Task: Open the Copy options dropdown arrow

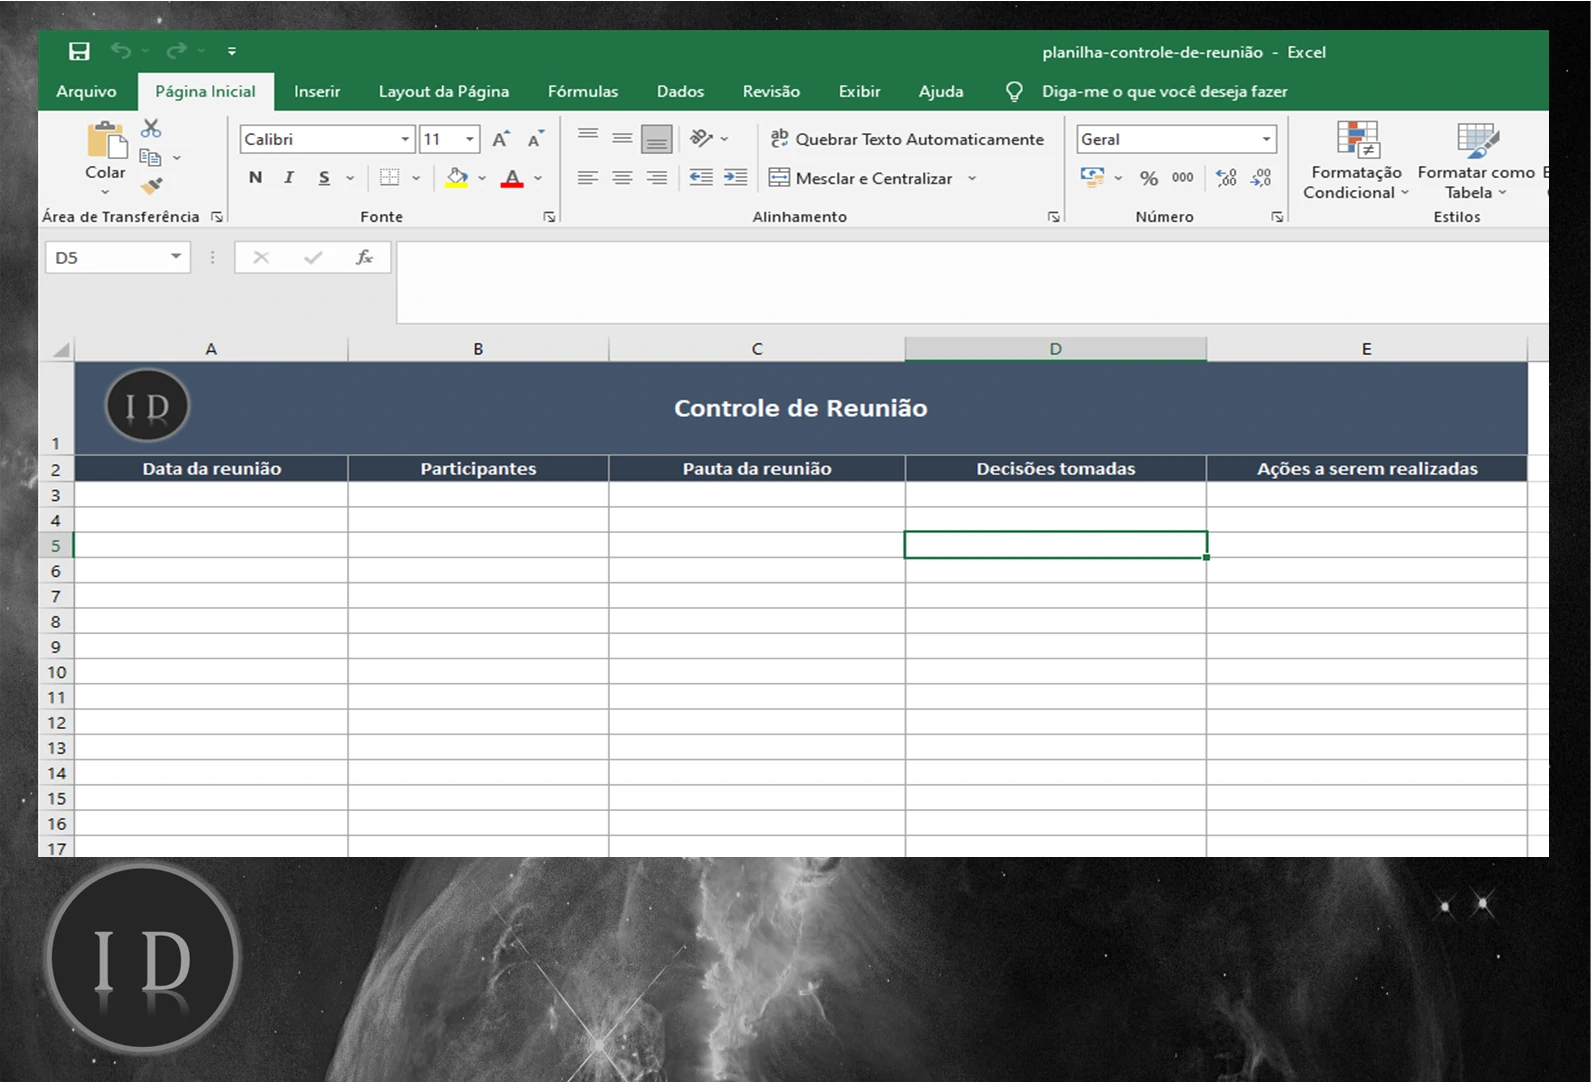Action: point(177,158)
